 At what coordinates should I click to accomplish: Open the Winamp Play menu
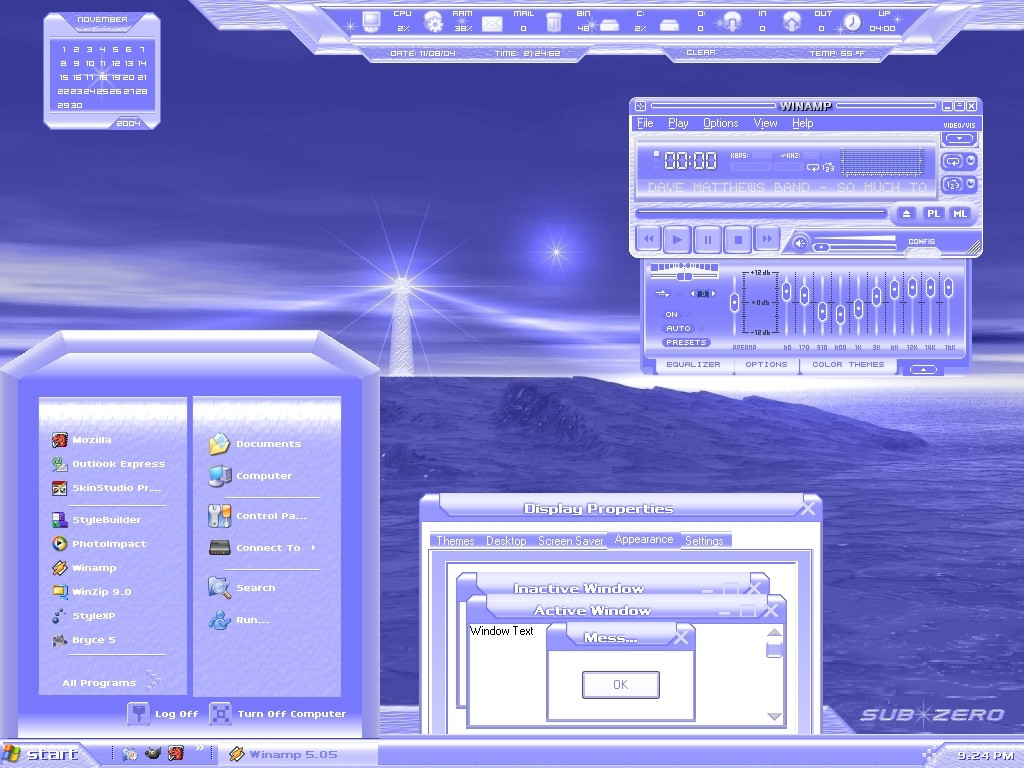[x=678, y=123]
